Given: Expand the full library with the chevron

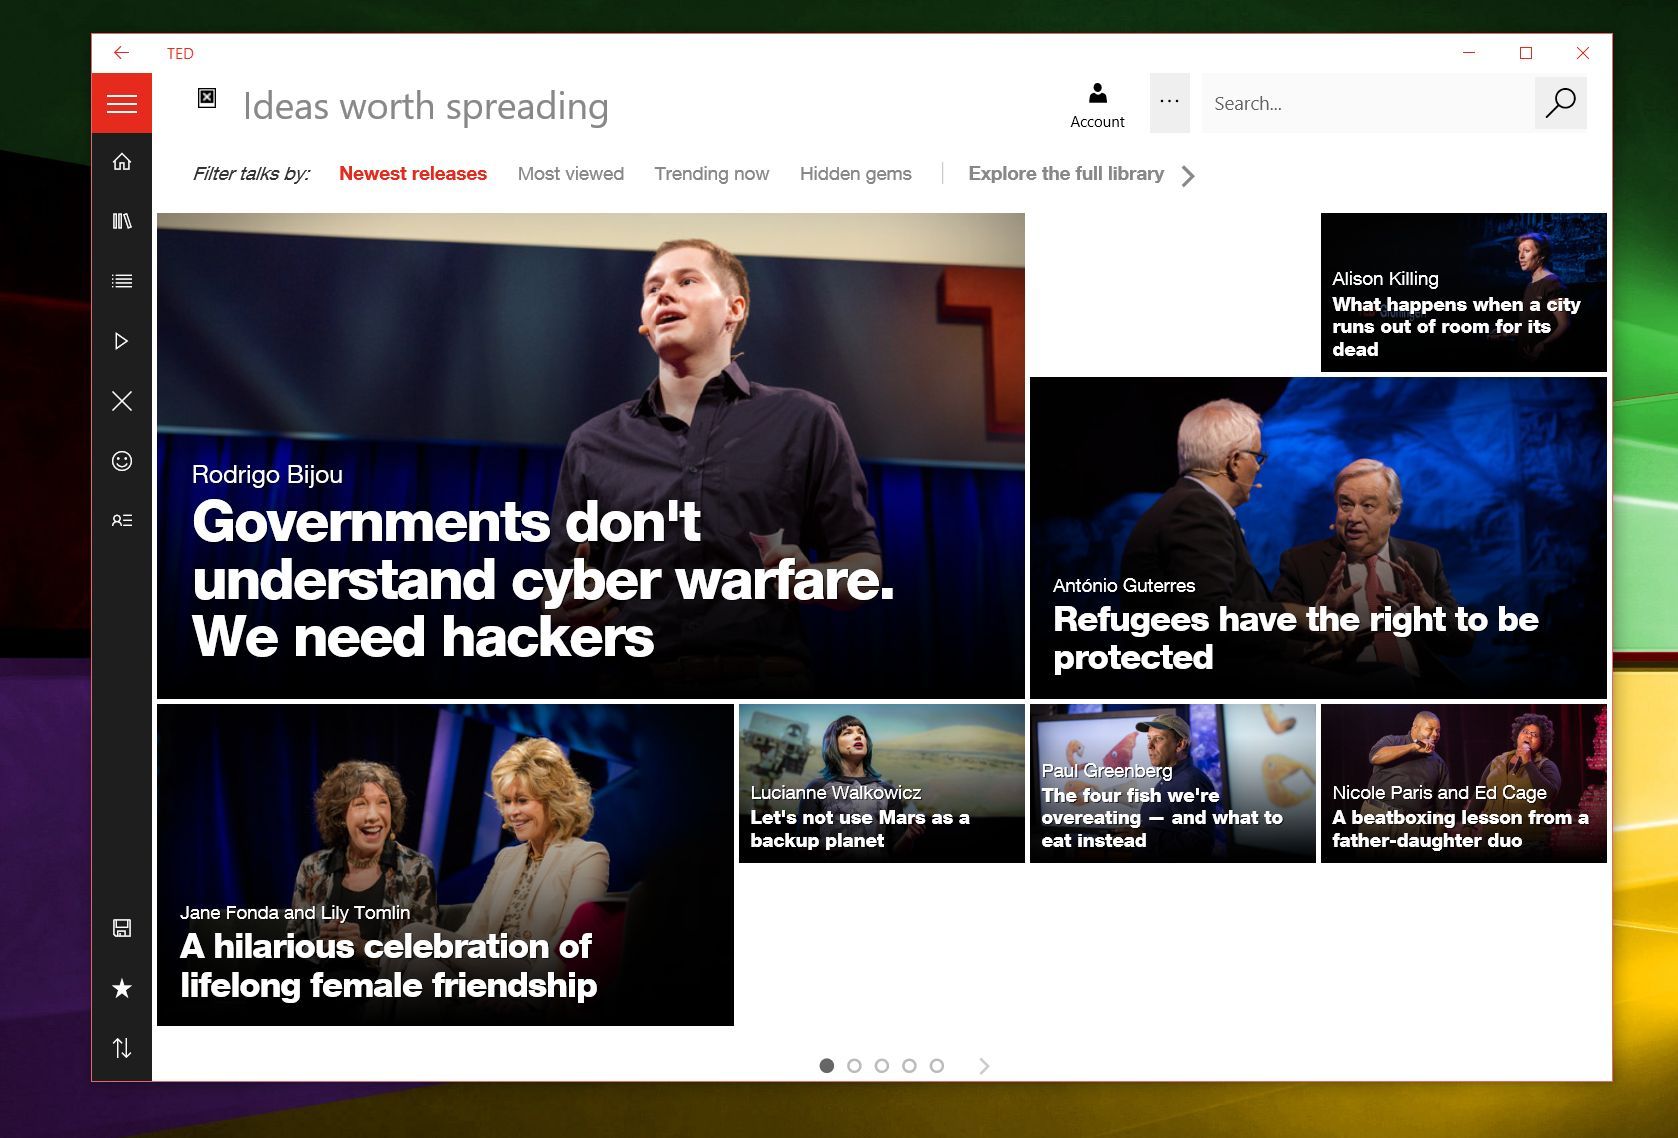Looking at the screenshot, I should (x=1189, y=175).
